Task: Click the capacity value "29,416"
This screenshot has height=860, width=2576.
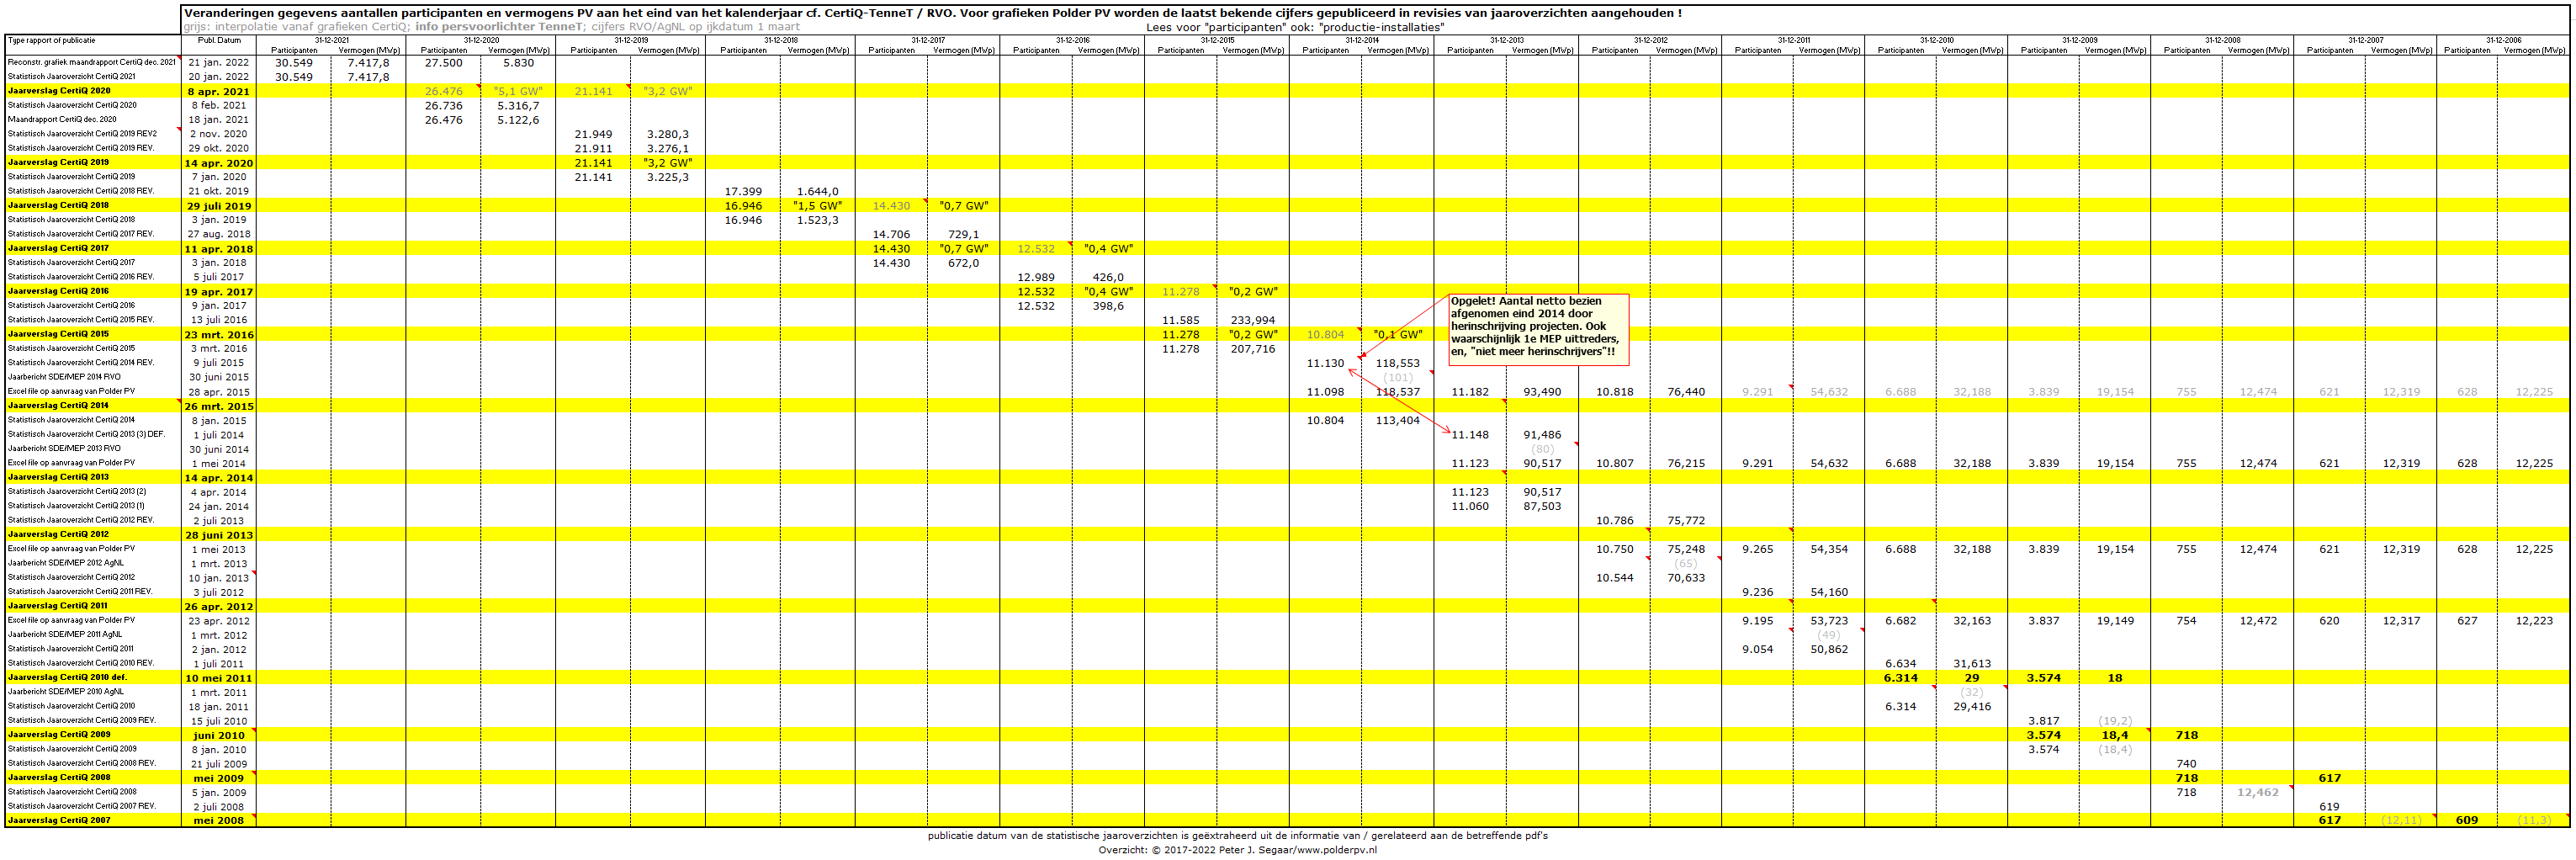Action: click(1972, 706)
